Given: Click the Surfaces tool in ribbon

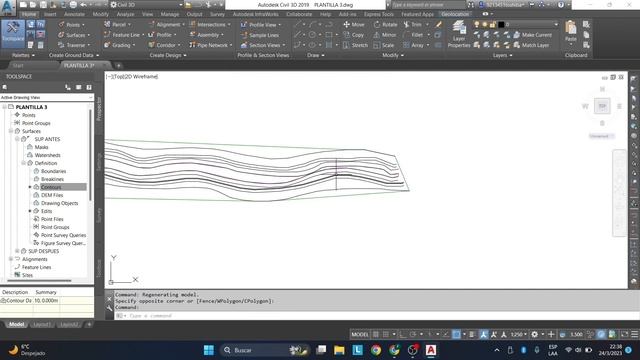Looking at the screenshot, I should pos(75,35).
